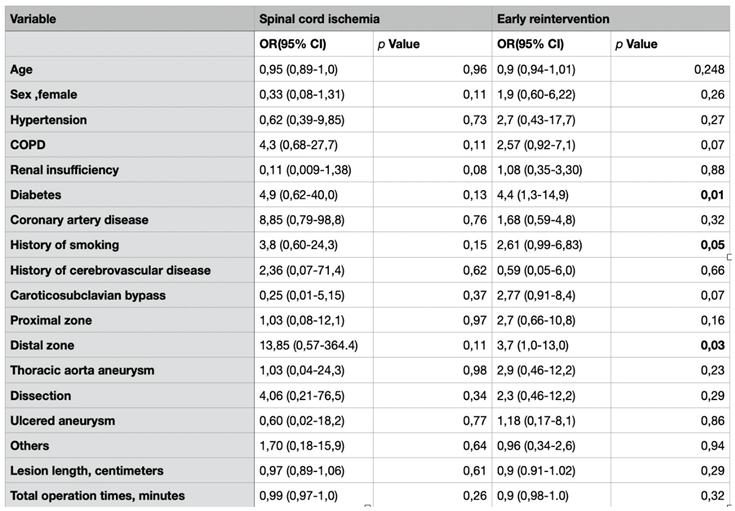Select the Thoracic aorta aneurysm cell
735x511 pixels.
click(82, 370)
